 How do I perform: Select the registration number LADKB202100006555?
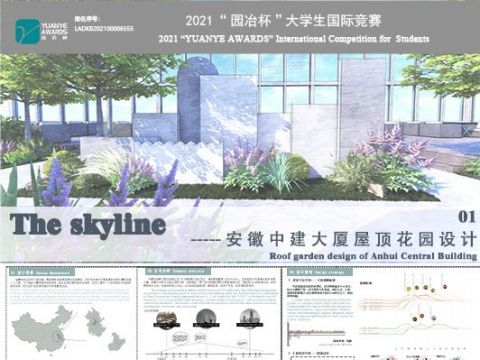104,29
